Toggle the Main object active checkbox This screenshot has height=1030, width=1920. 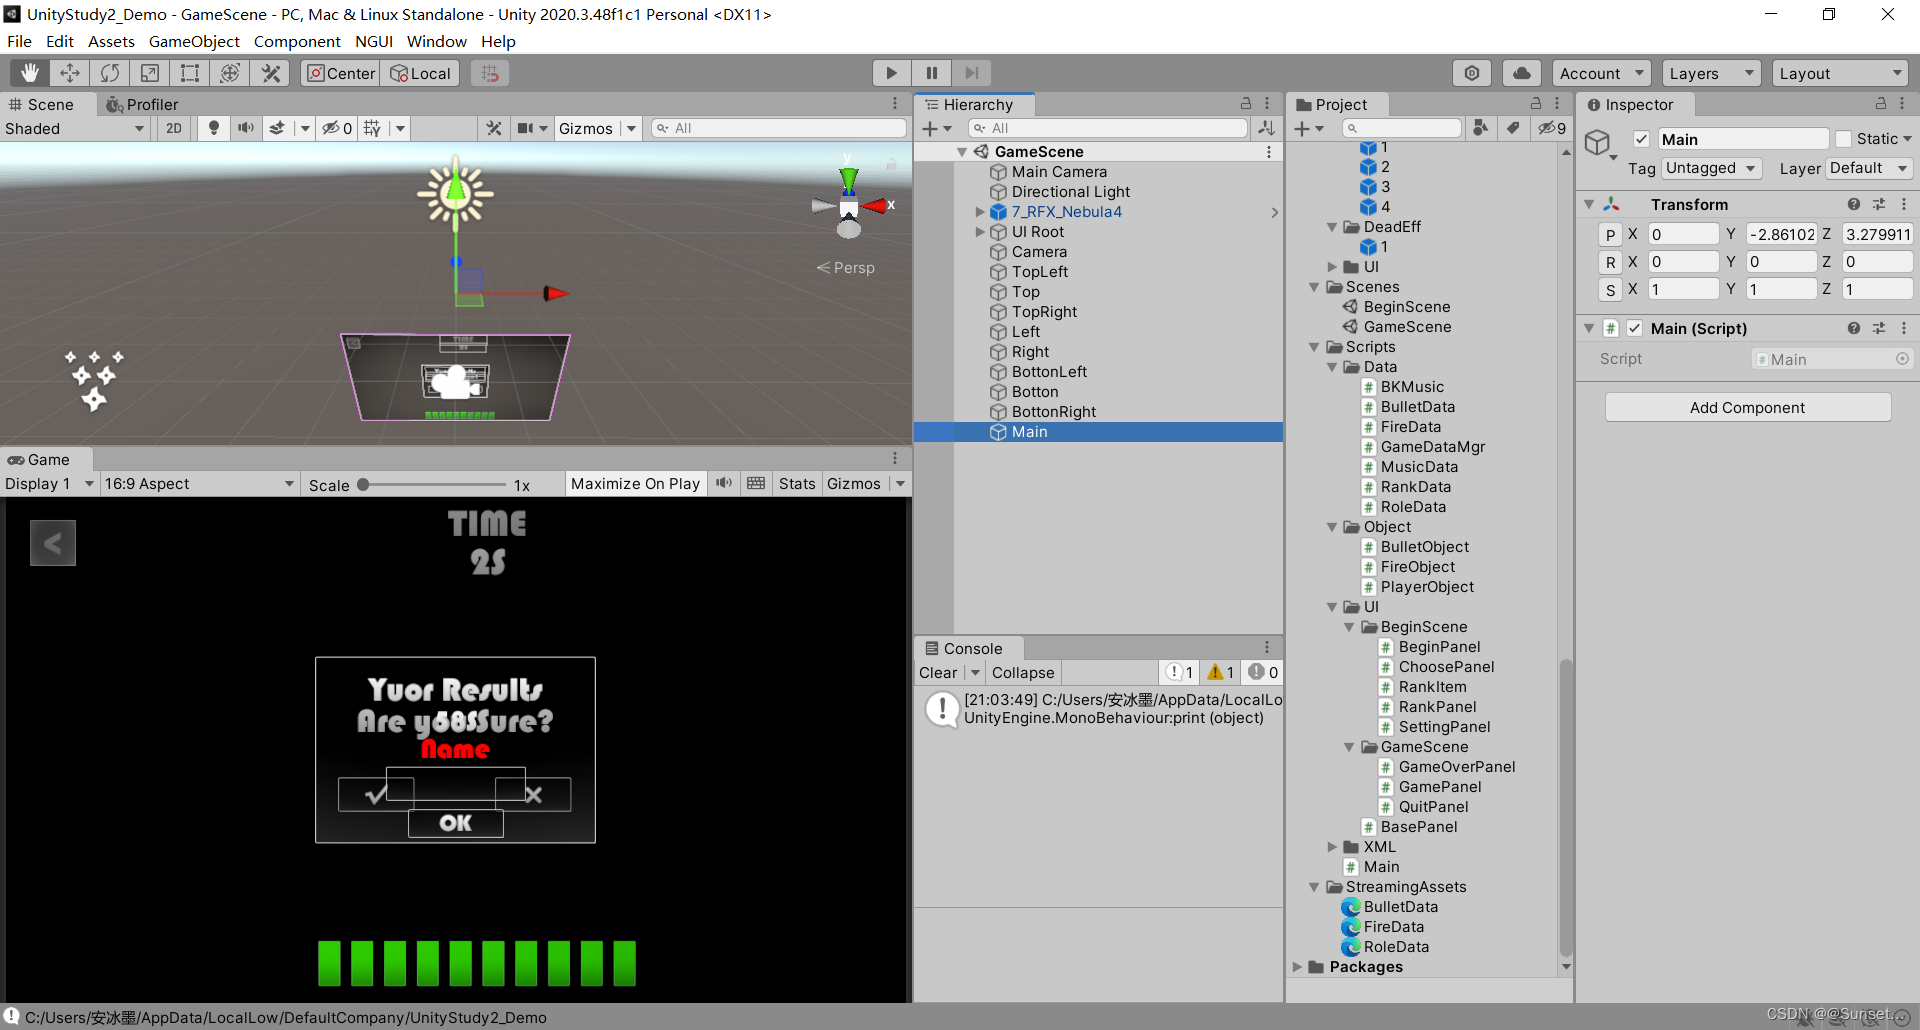click(1641, 139)
